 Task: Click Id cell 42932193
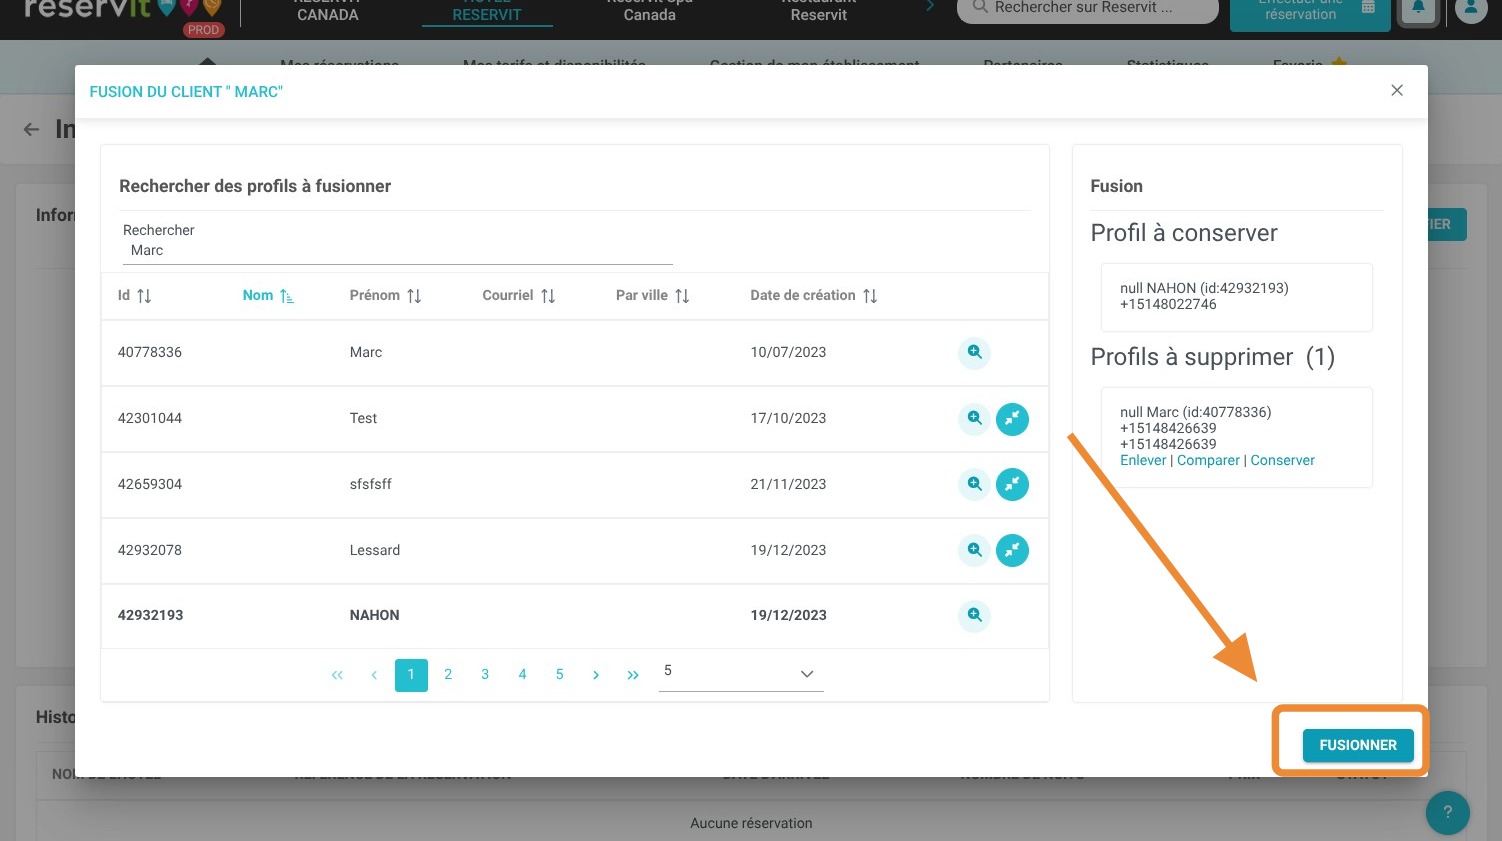(x=150, y=615)
